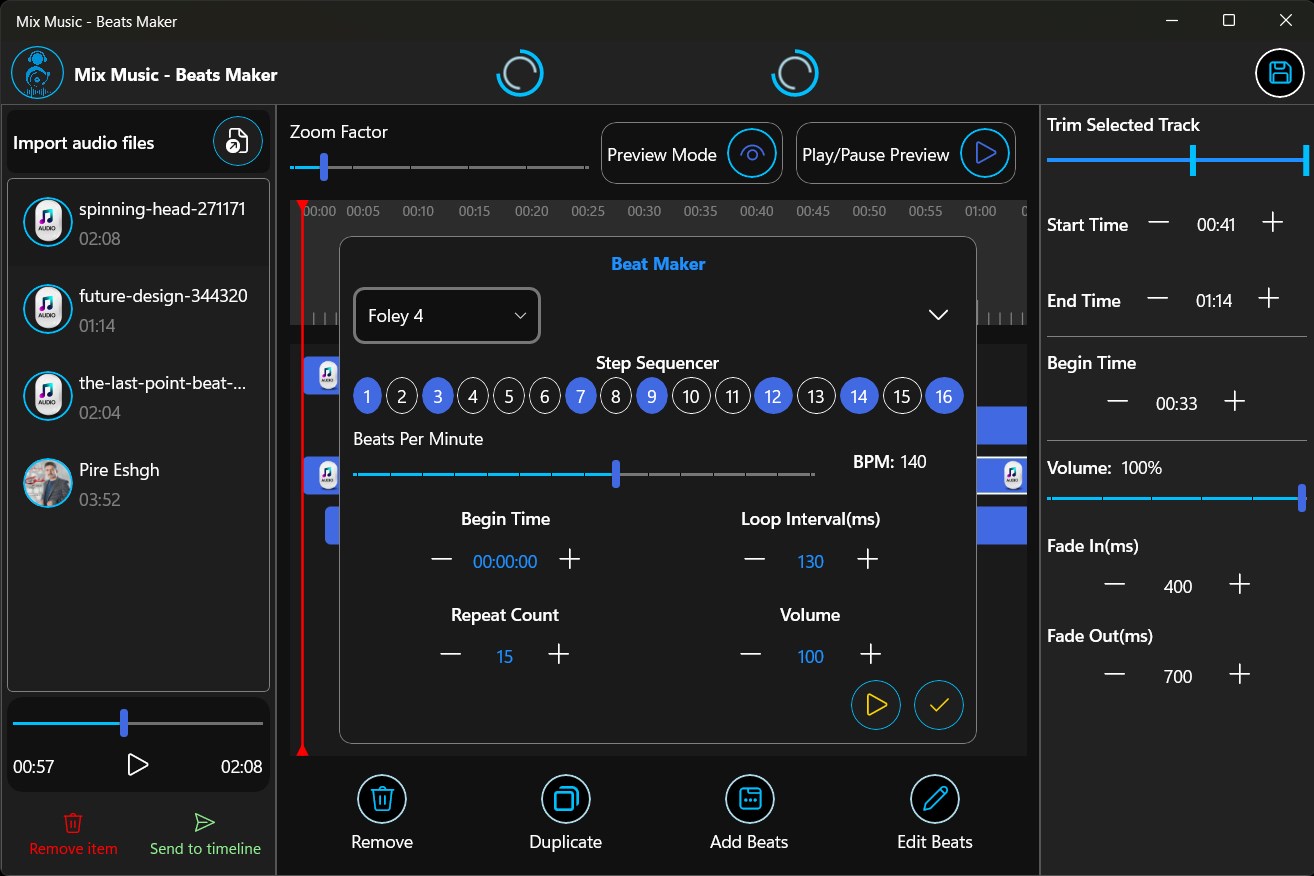
Task: Increase the Repeat Count with plus
Action: click(559, 655)
